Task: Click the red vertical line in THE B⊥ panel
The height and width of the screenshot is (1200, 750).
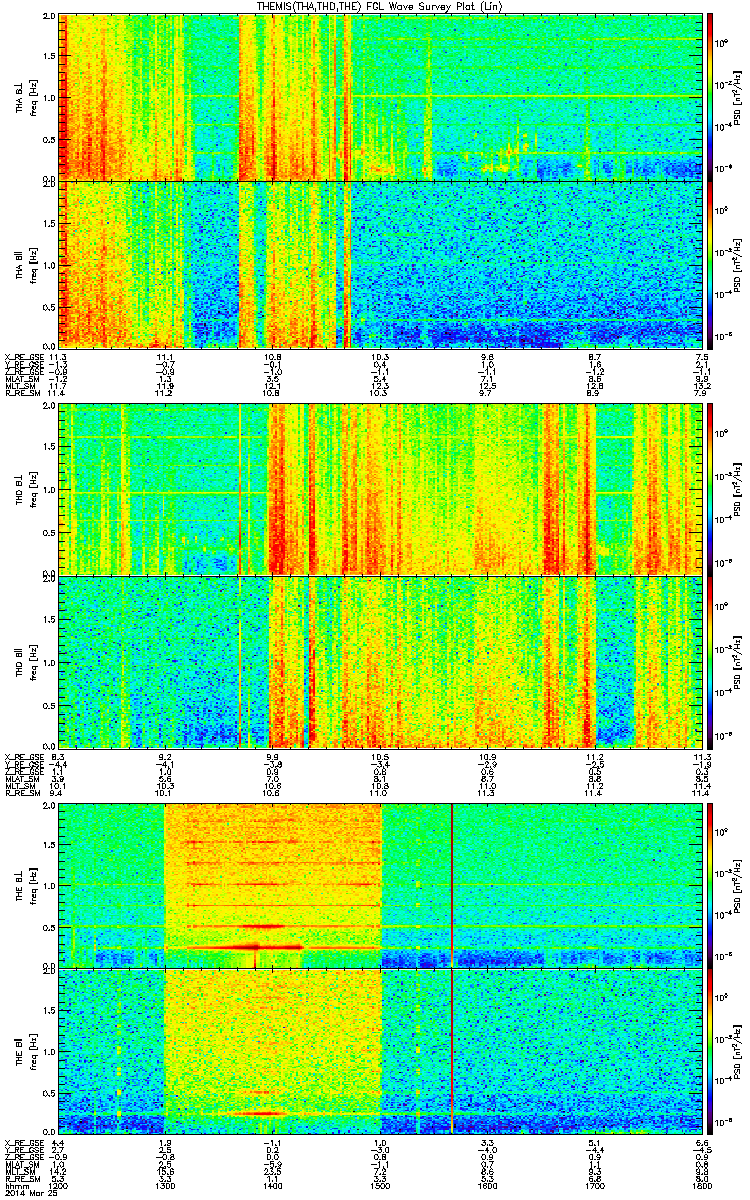Action: coord(452,885)
